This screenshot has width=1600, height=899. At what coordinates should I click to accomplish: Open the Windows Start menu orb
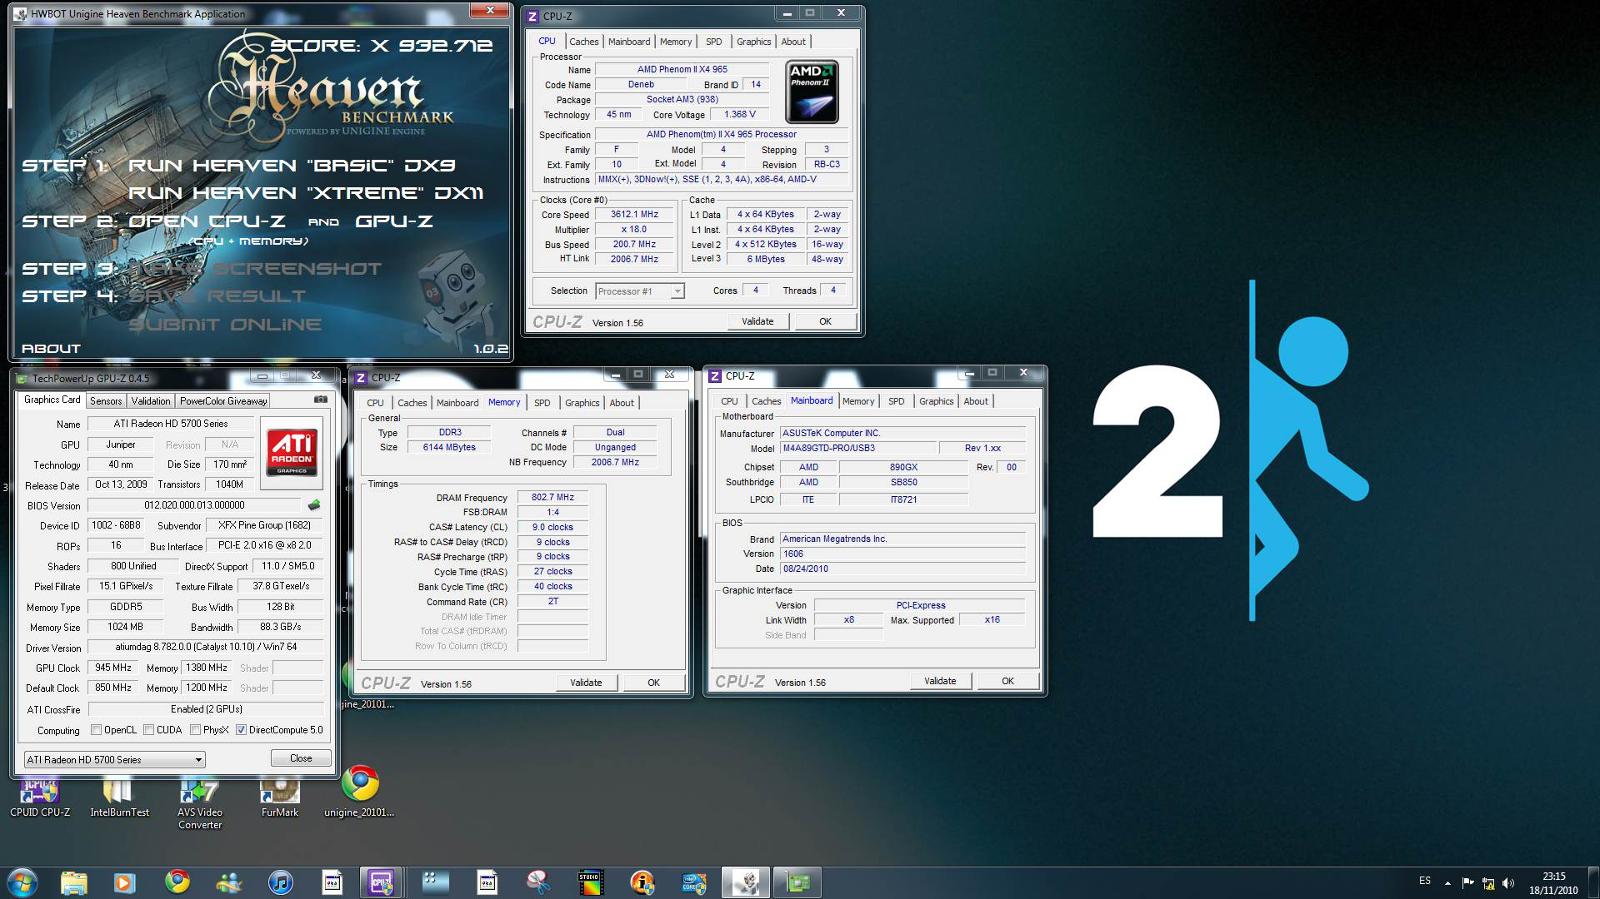point(22,882)
